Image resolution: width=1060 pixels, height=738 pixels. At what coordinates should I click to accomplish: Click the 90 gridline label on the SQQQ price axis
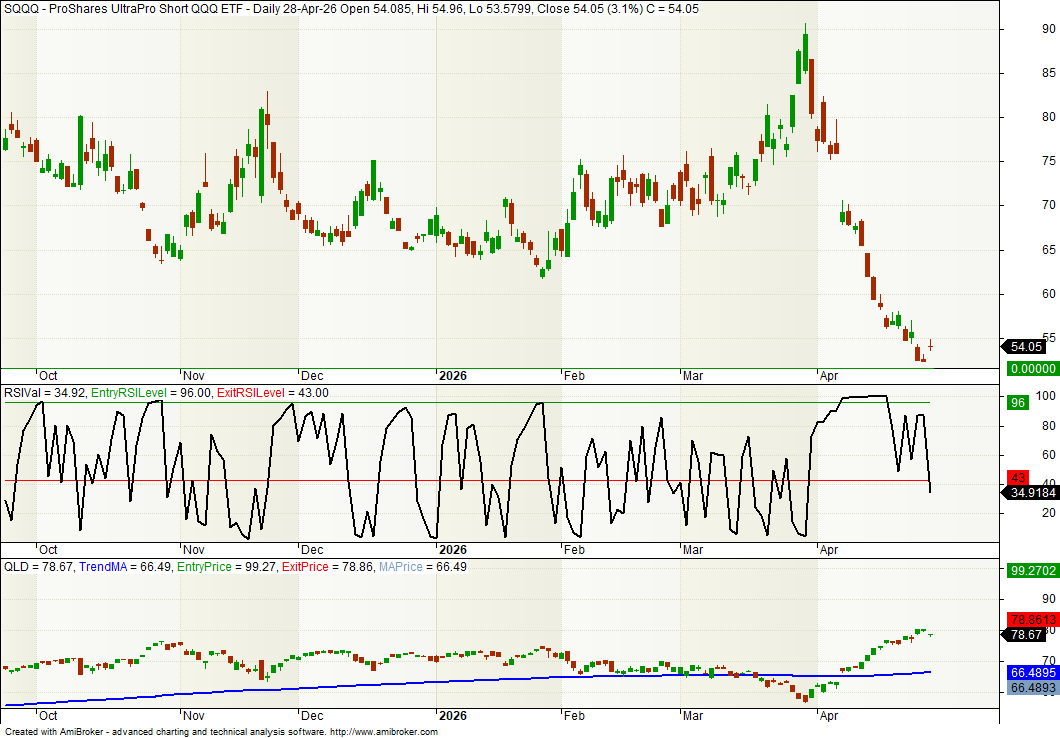pyautogui.click(x=1022, y=29)
